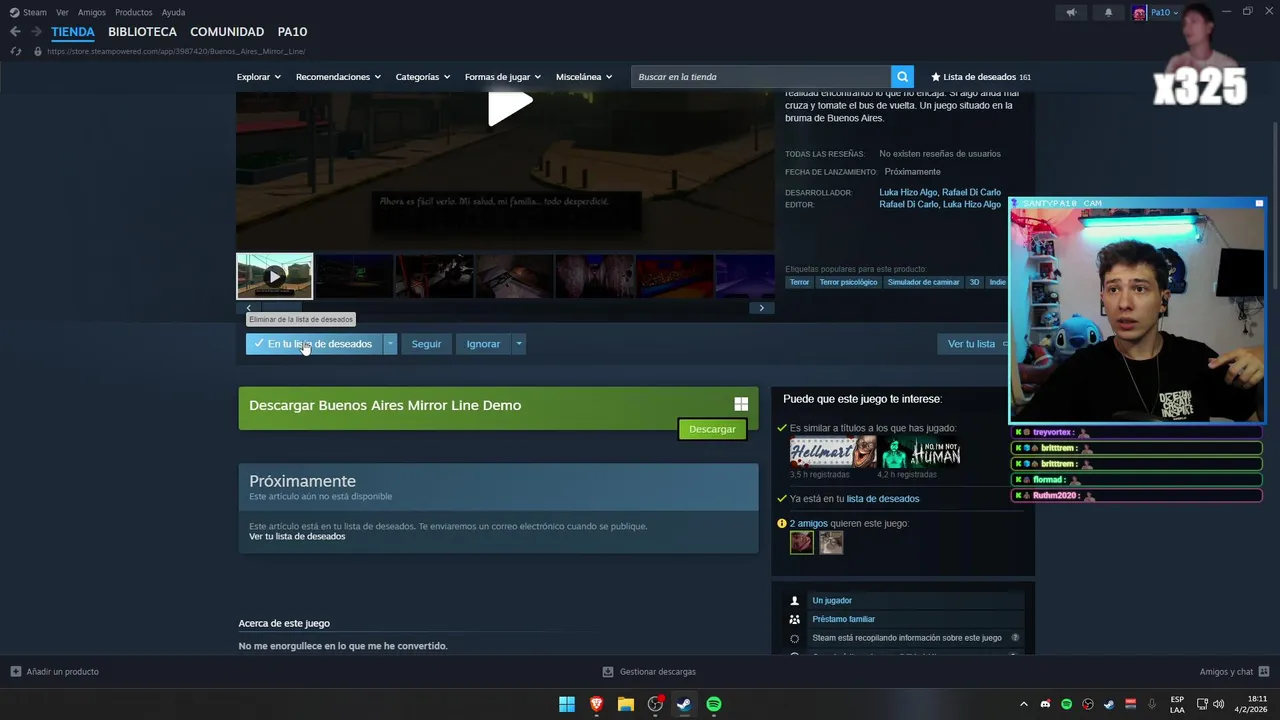Open the Productos menu
This screenshot has width=1280, height=720.
pyautogui.click(x=134, y=12)
